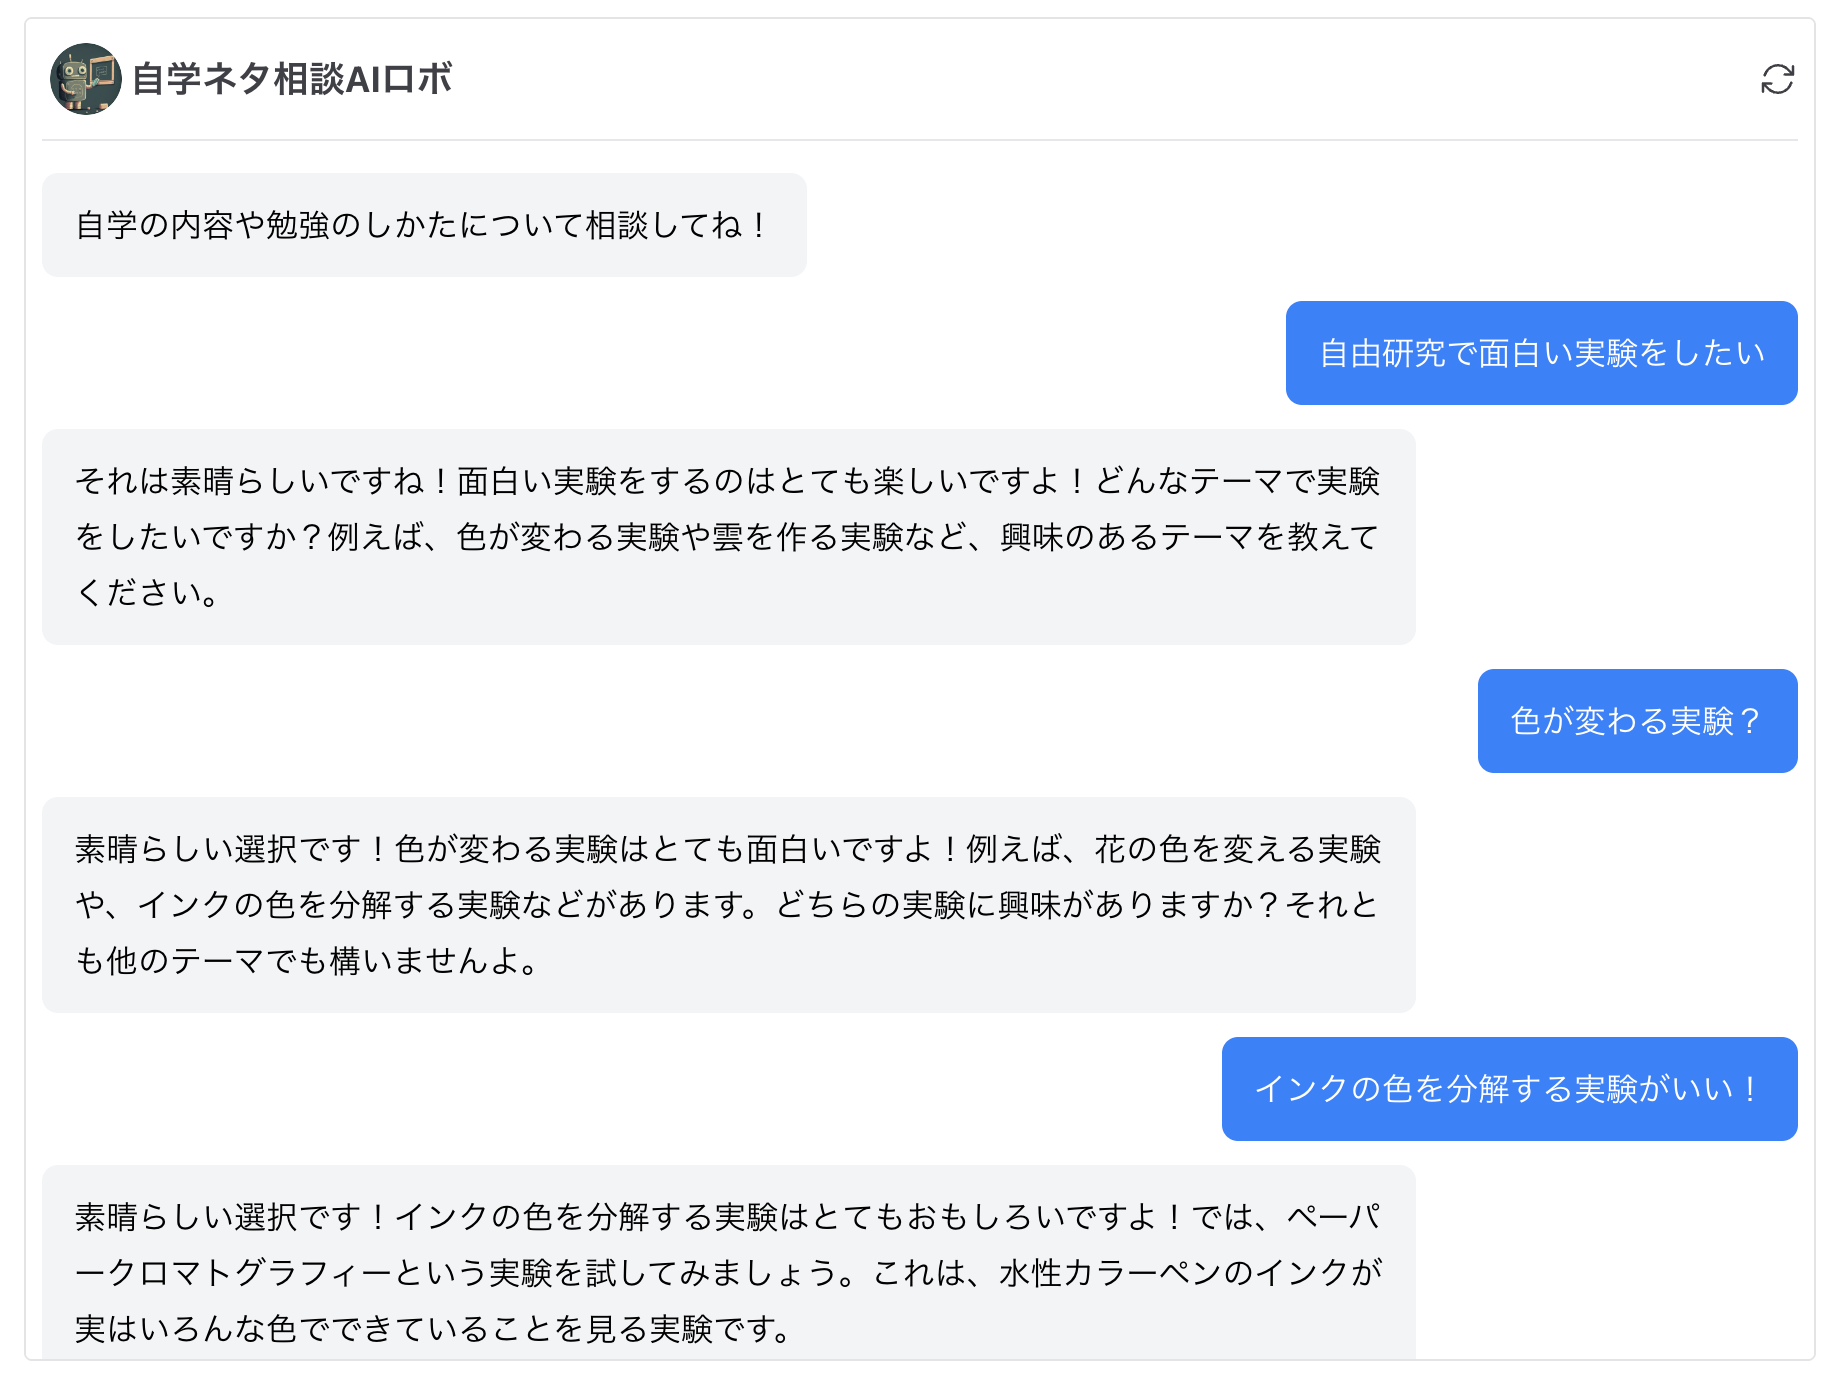Select the greeting bubble 自学の内容や勉強のしかた
Viewport: 1846px width, 1386px height.
[423, 225]
